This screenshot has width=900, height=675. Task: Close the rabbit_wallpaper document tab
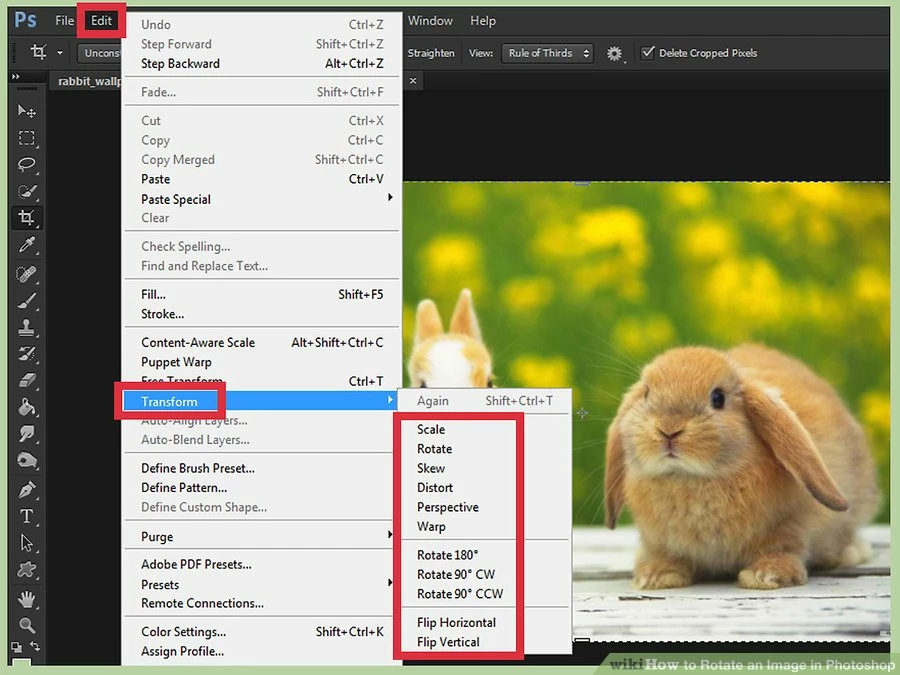coord(413,81)
